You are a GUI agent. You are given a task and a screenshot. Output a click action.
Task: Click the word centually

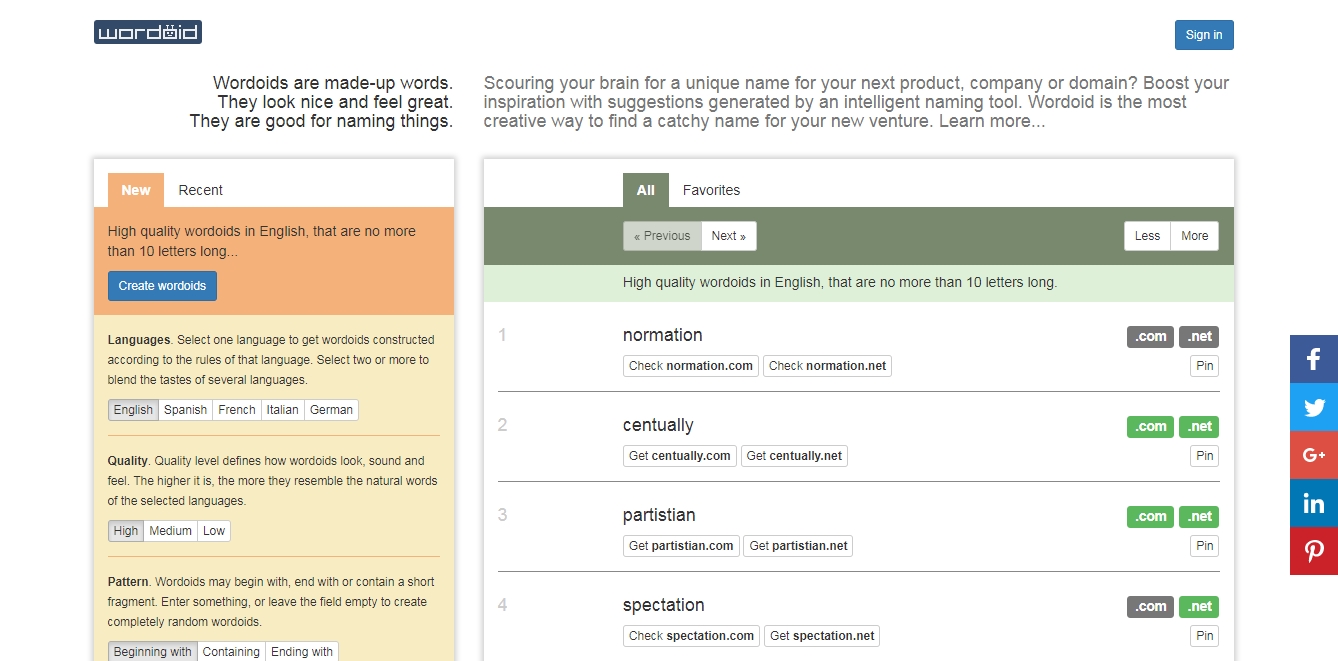point(658,425)
